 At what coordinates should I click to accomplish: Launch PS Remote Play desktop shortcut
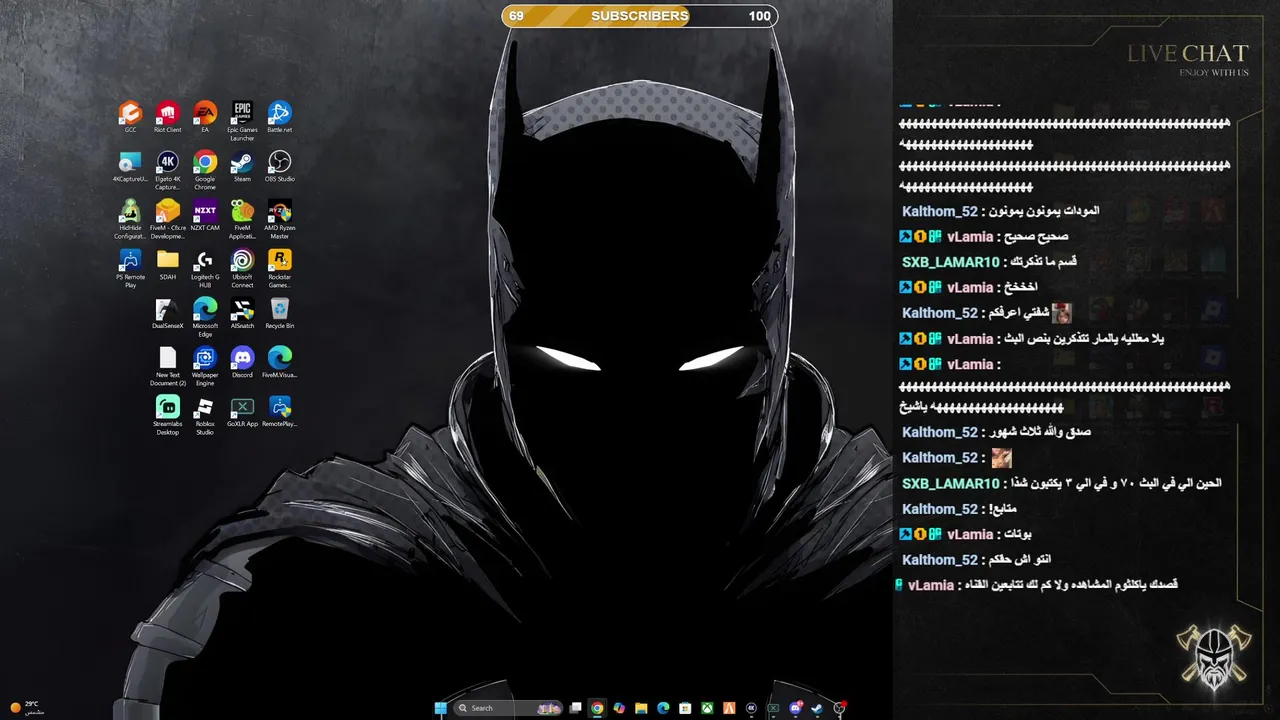tap(130, 268)
